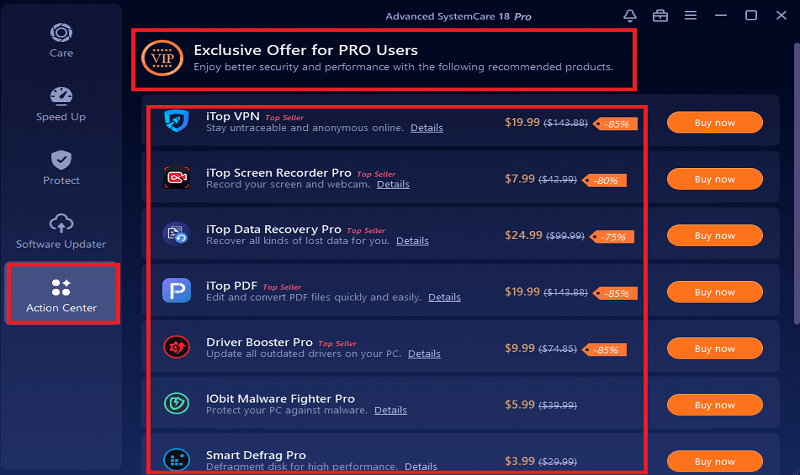The height and width of the screenshot is (475, 800).
Task: Open Details link for Driver Booster Pro
Action: pos(424,354)
